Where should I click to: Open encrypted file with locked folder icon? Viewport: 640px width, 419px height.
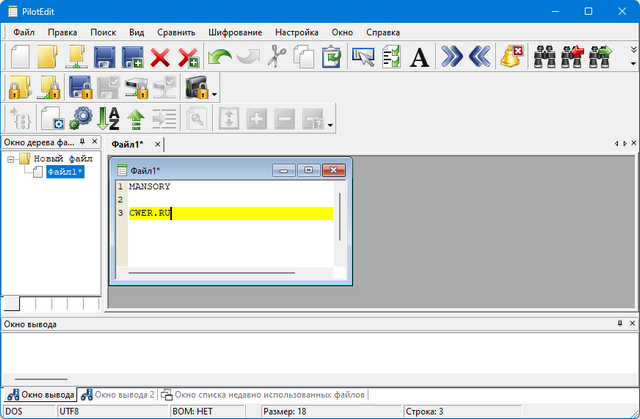[20, 87]
